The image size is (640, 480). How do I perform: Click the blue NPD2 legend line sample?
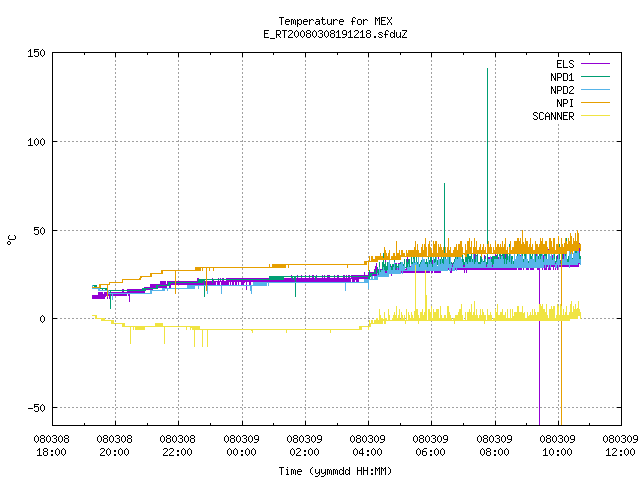click(595, 90)
